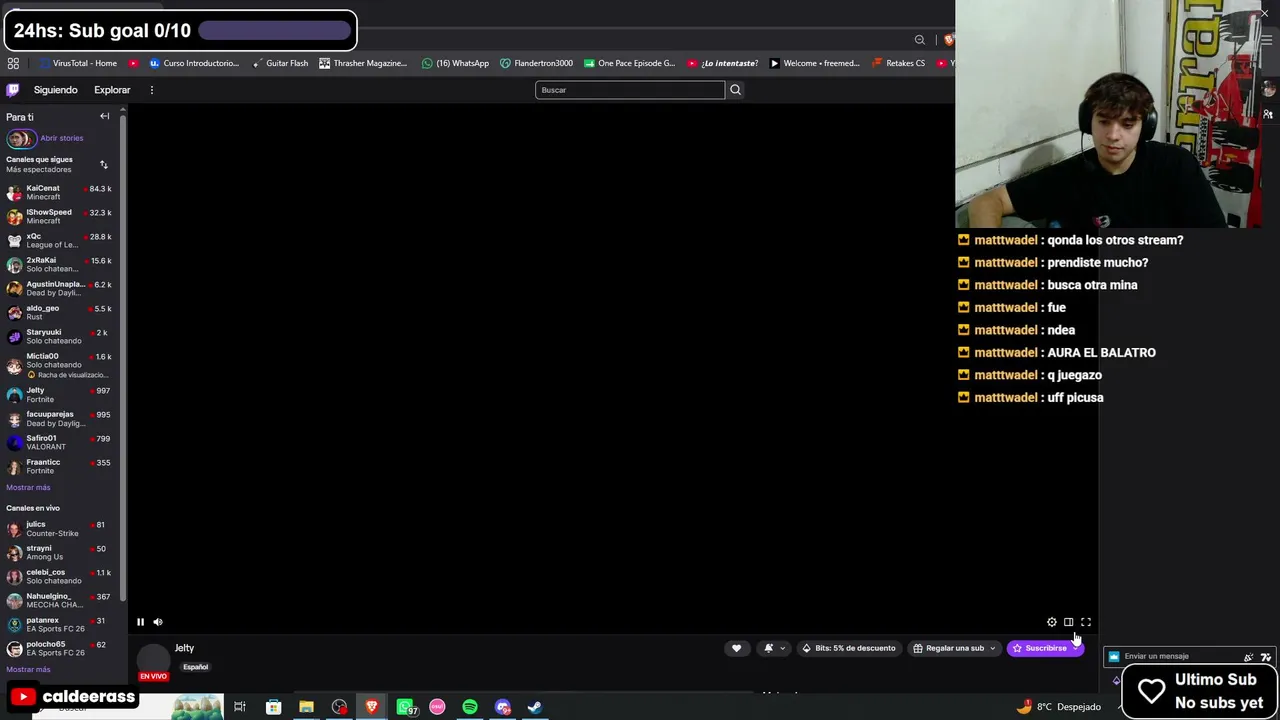Open stories avatar bubble

pyautogui.click(x=20, y=139)
